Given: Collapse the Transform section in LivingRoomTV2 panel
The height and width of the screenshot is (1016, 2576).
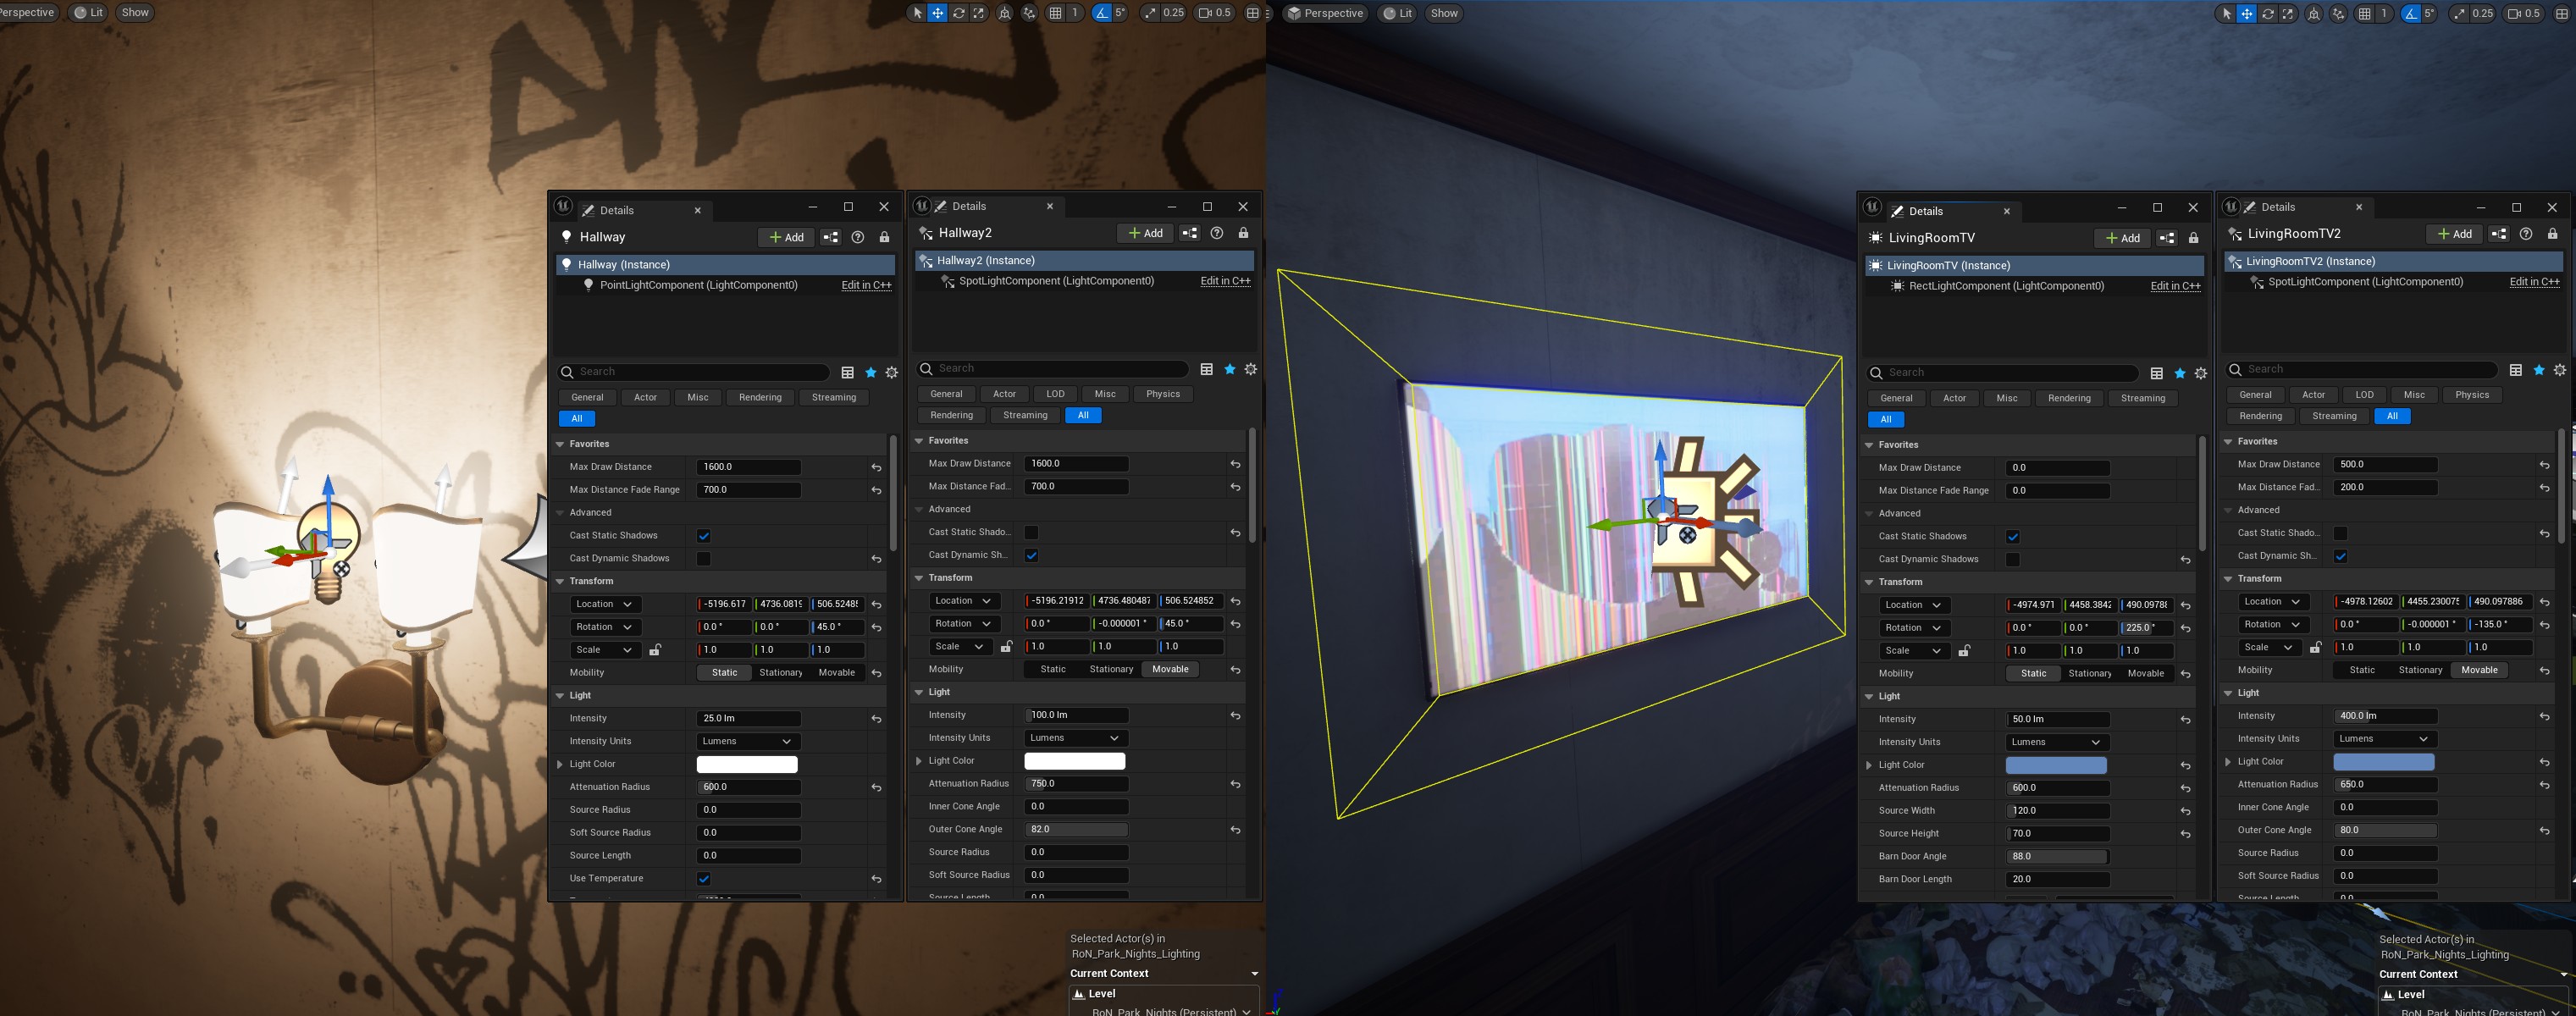Looking at the screenshot, I should tap(2228, 578).
